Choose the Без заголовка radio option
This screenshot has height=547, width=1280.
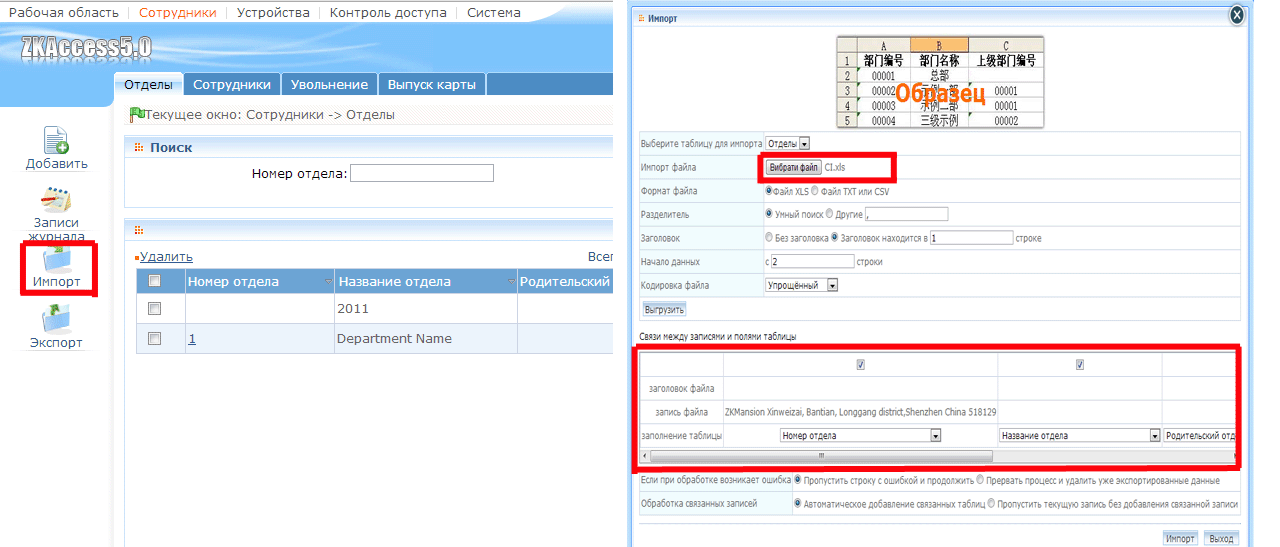768,238
